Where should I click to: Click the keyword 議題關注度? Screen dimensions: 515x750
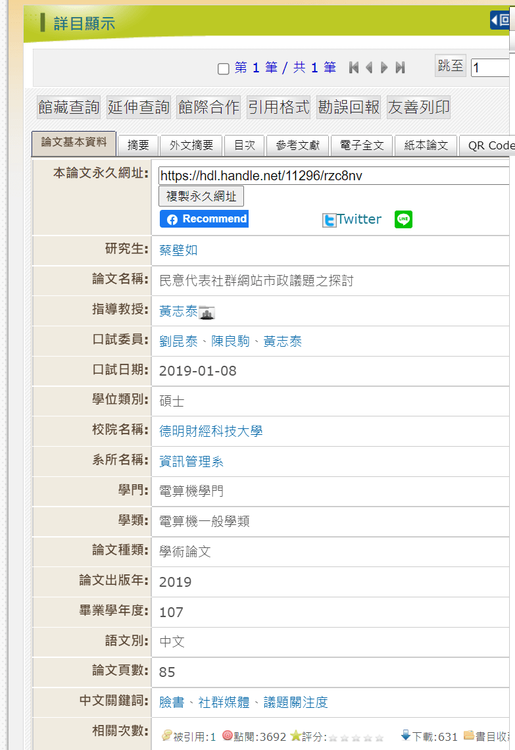296,702
